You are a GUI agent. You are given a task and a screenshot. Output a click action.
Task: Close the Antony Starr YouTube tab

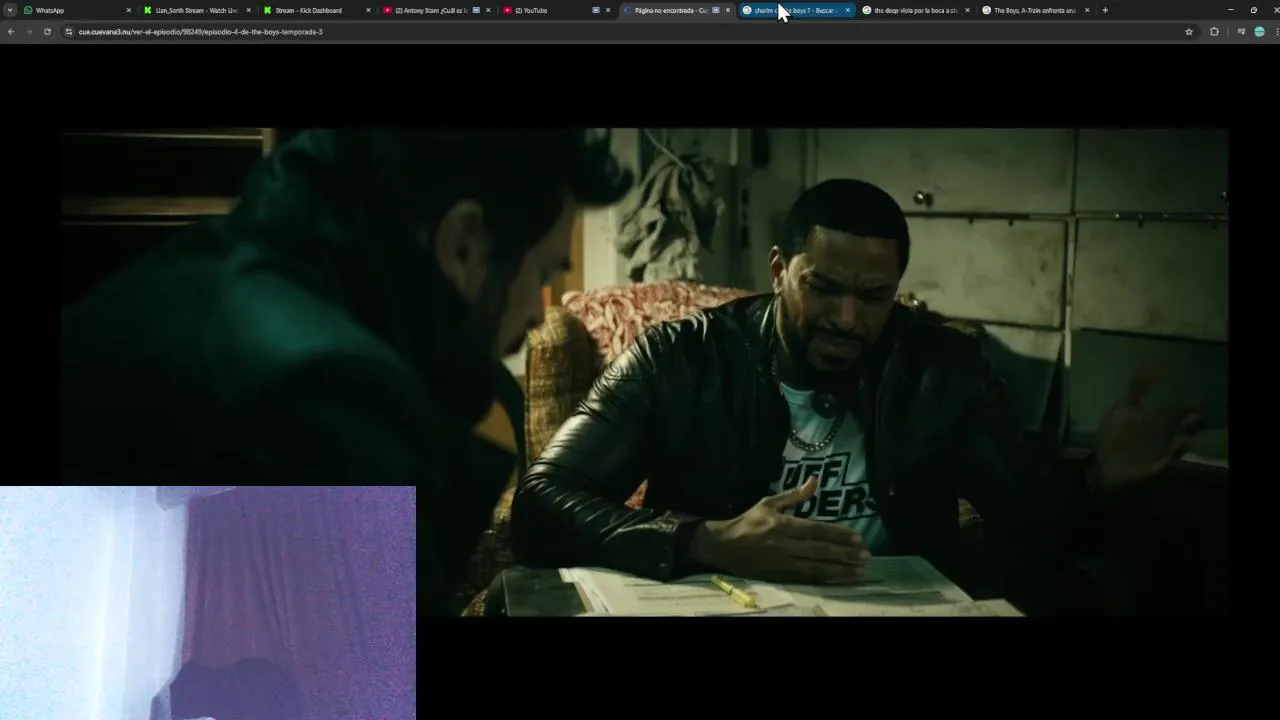(x=488, y=10)
